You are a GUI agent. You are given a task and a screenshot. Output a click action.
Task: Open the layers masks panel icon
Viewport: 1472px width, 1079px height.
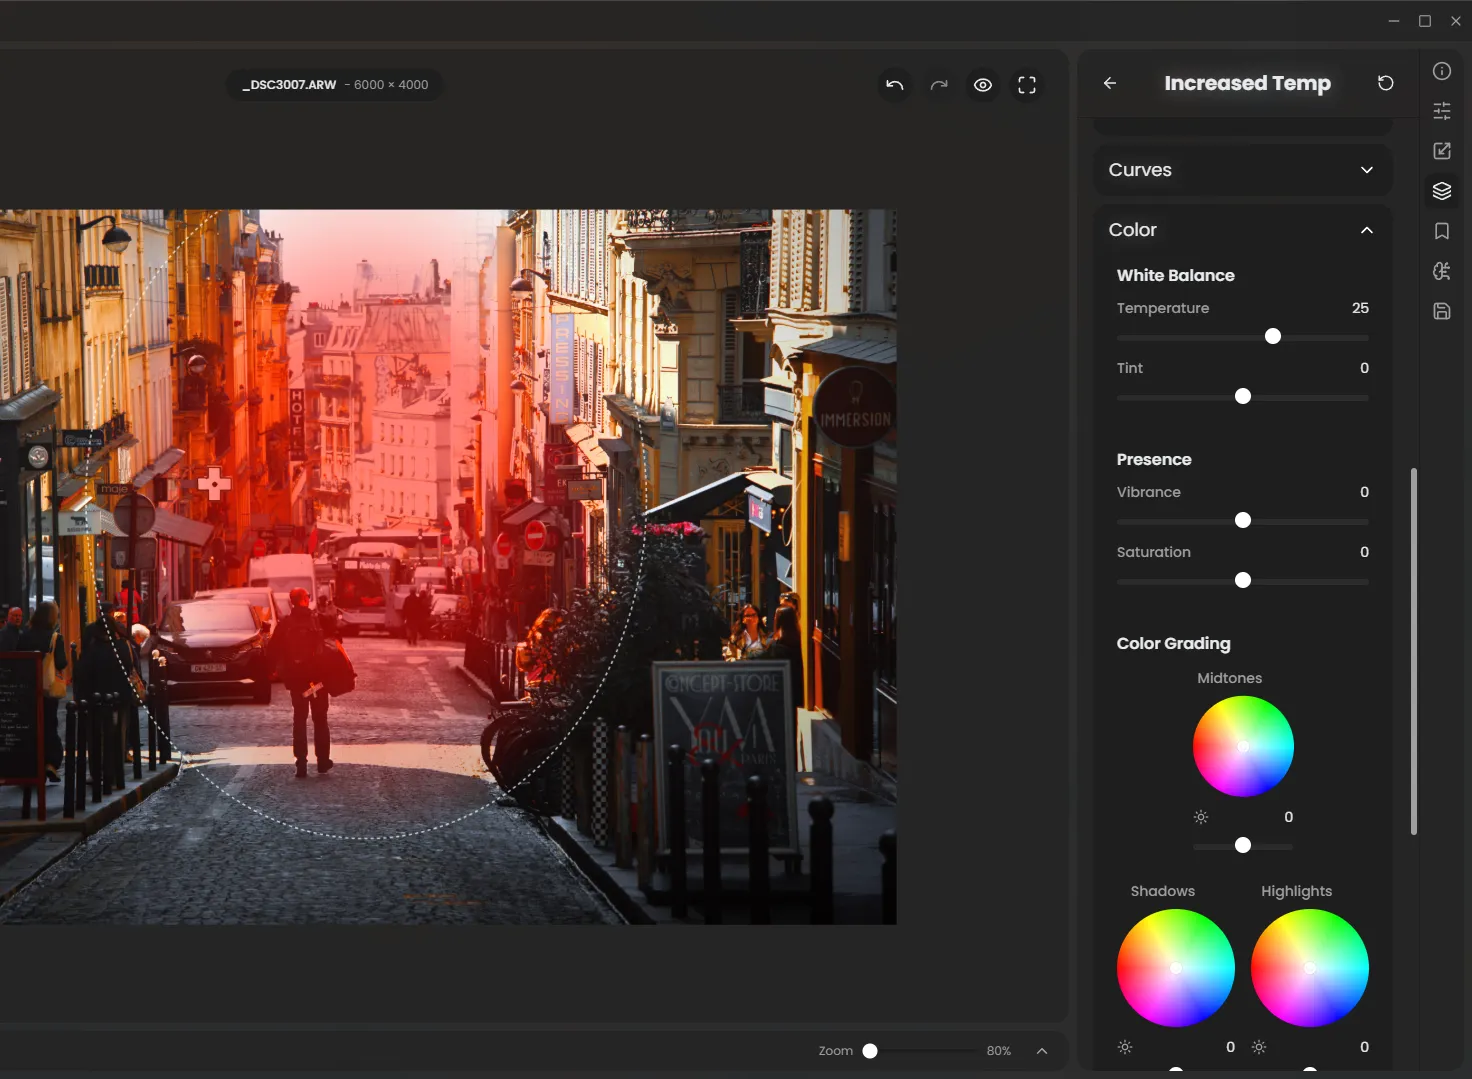[x=1441, y=191]
